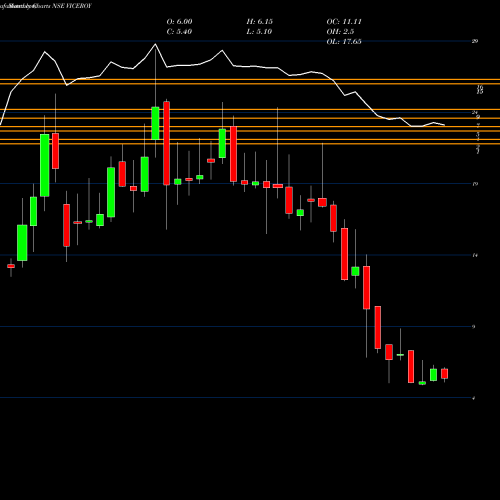
Task: Click the first small red candle at chart start
Action: pos(11,266)
